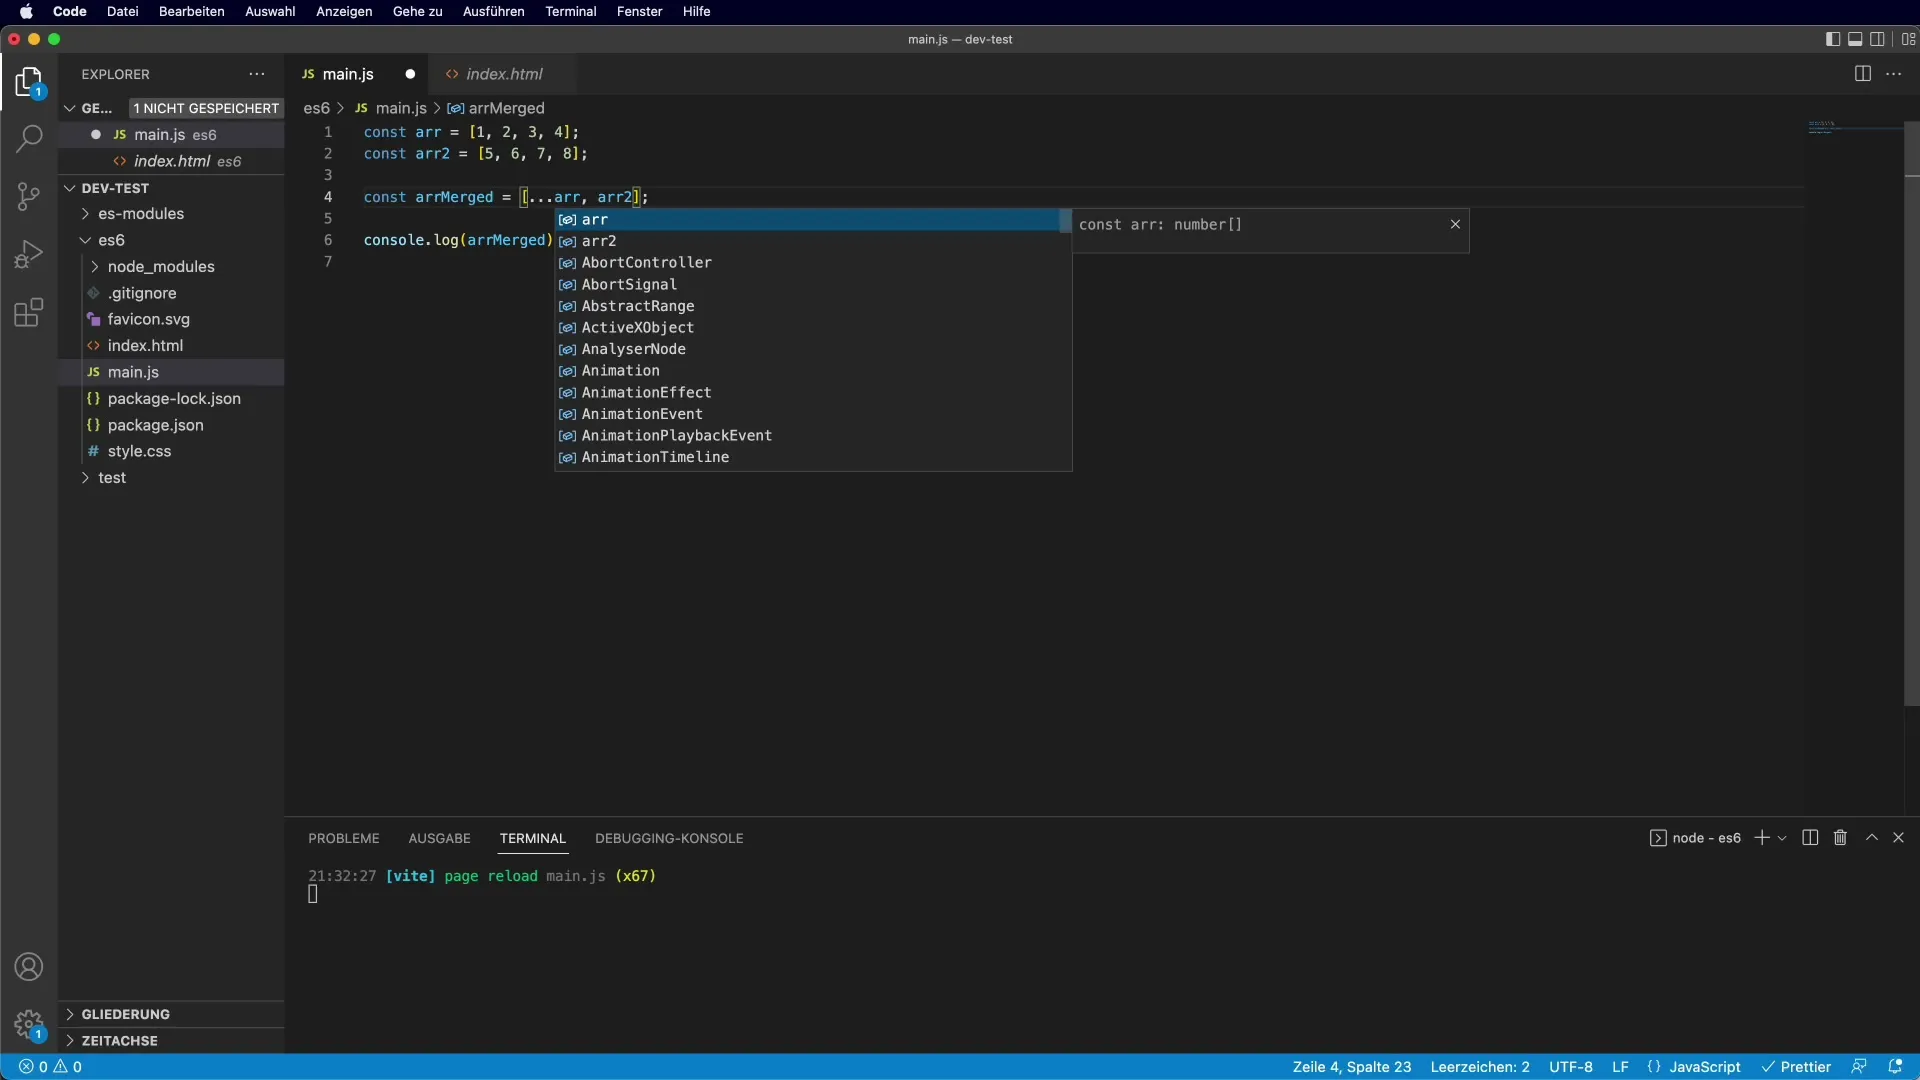Open the Explorer view in activity bar
Screen dimensions: 1920x1080
pyautogui.click(x=29, y=82)
